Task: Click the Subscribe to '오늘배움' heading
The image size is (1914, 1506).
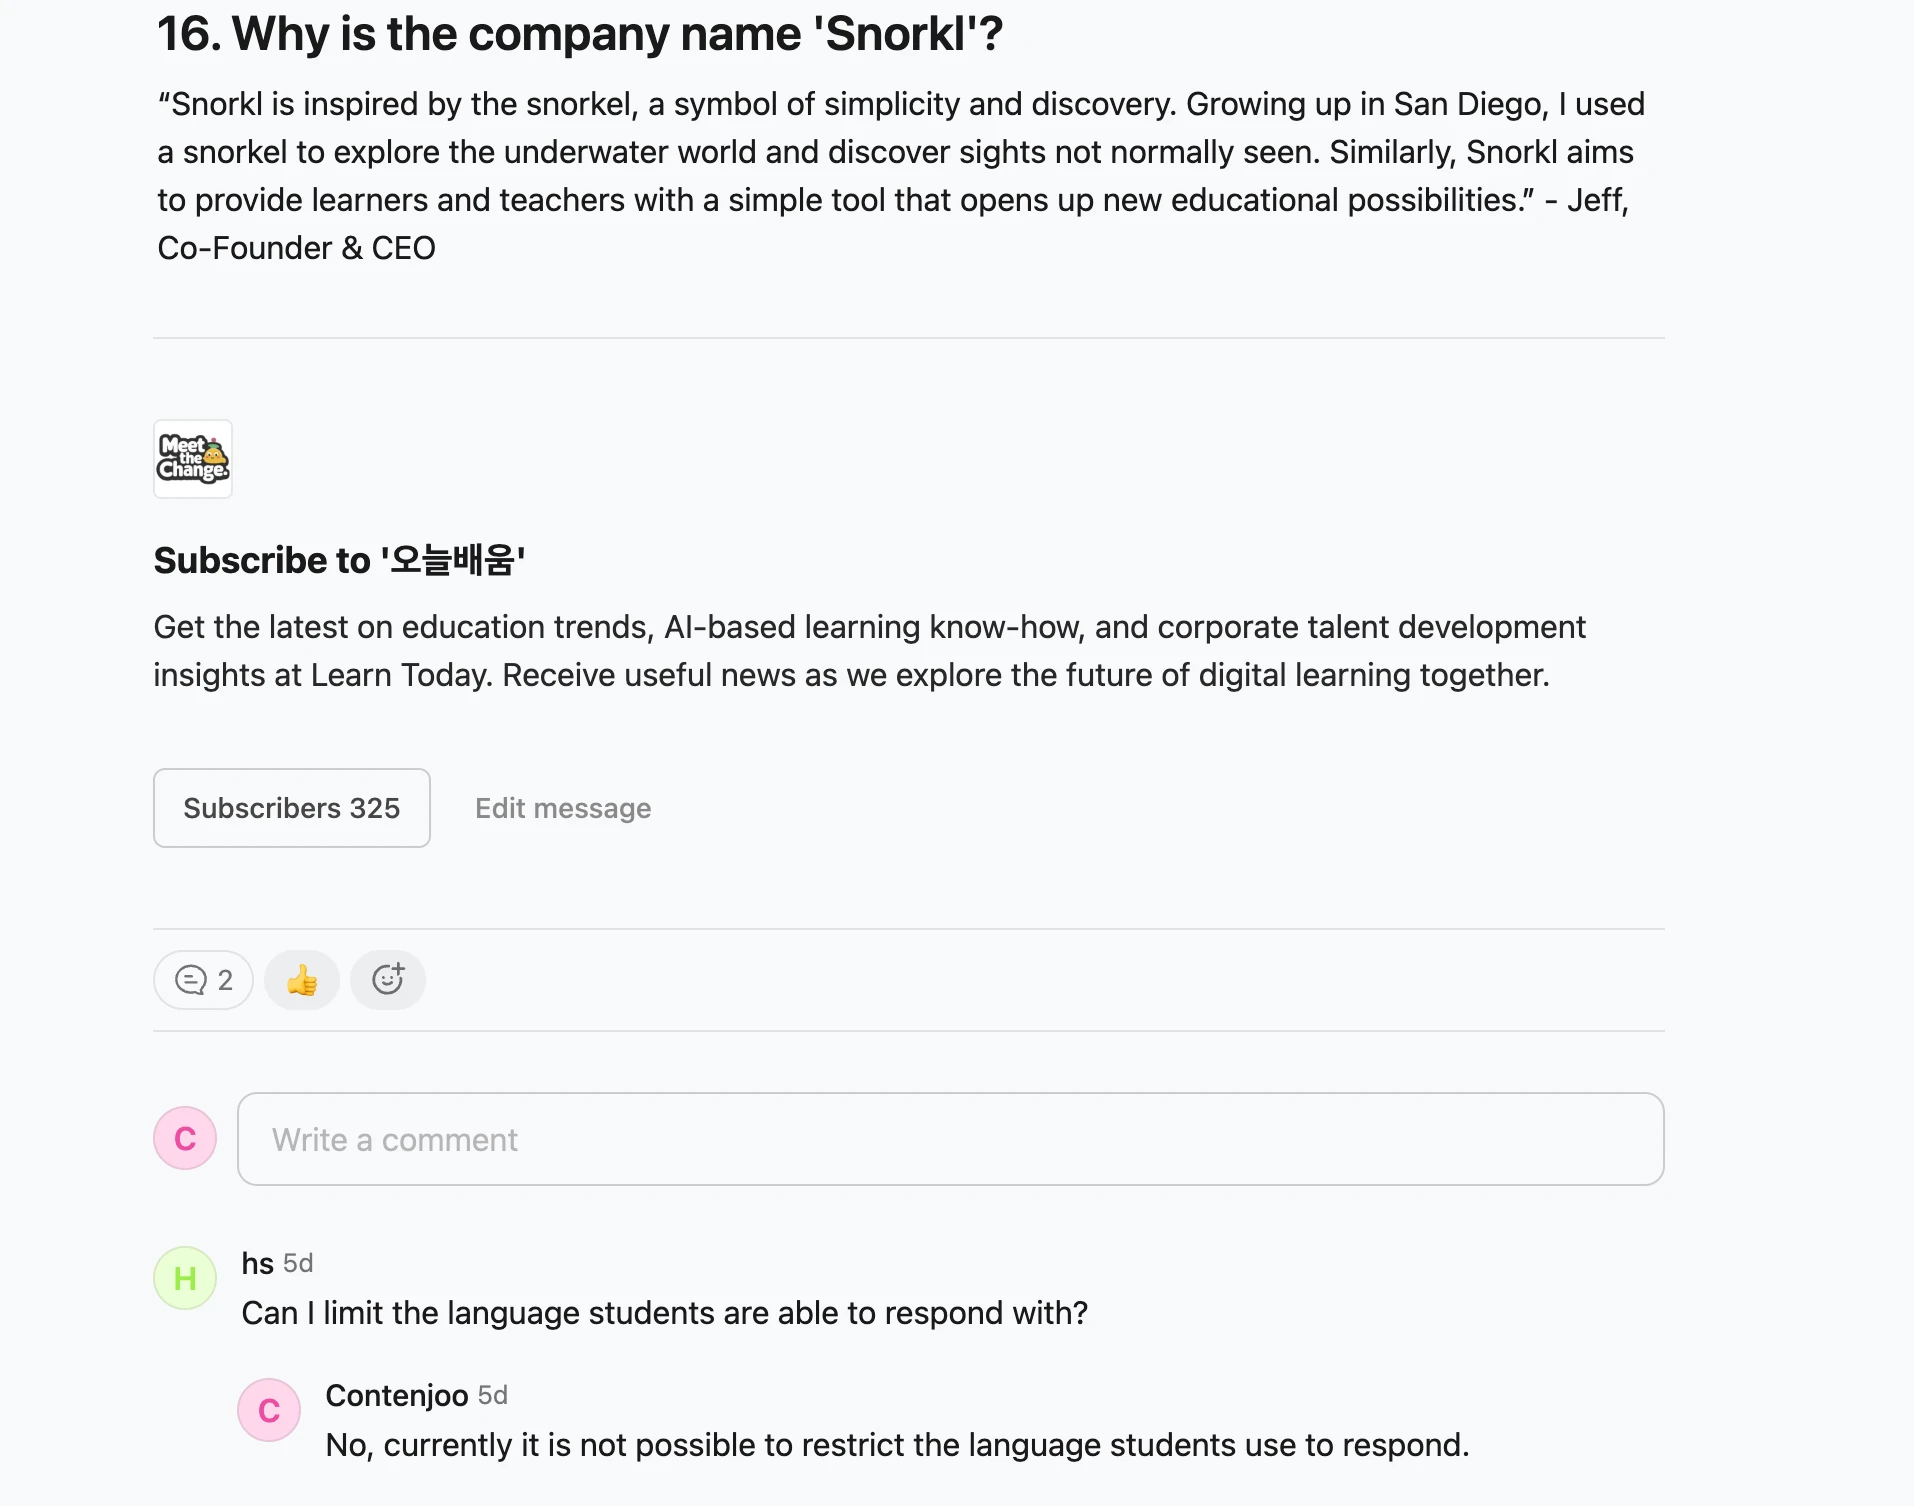Action: [x=339, y=560]
